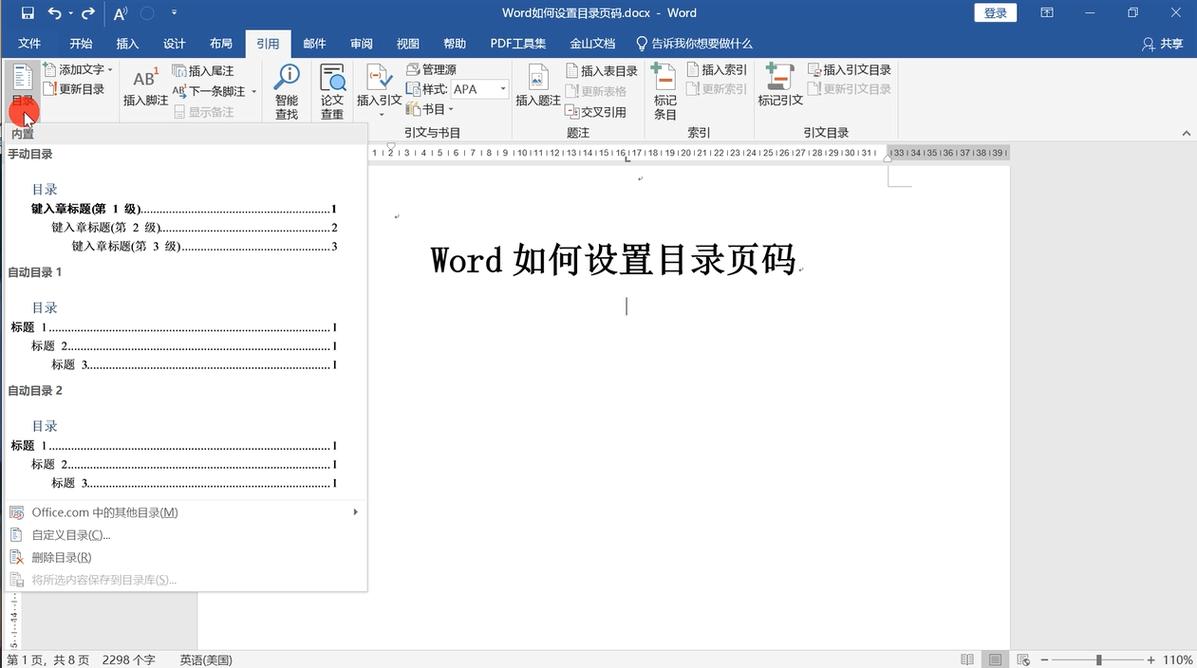Open the citation style APA combo box
Screen dimensions: 1197x668
pyautogui.click(x=479, y=89)
